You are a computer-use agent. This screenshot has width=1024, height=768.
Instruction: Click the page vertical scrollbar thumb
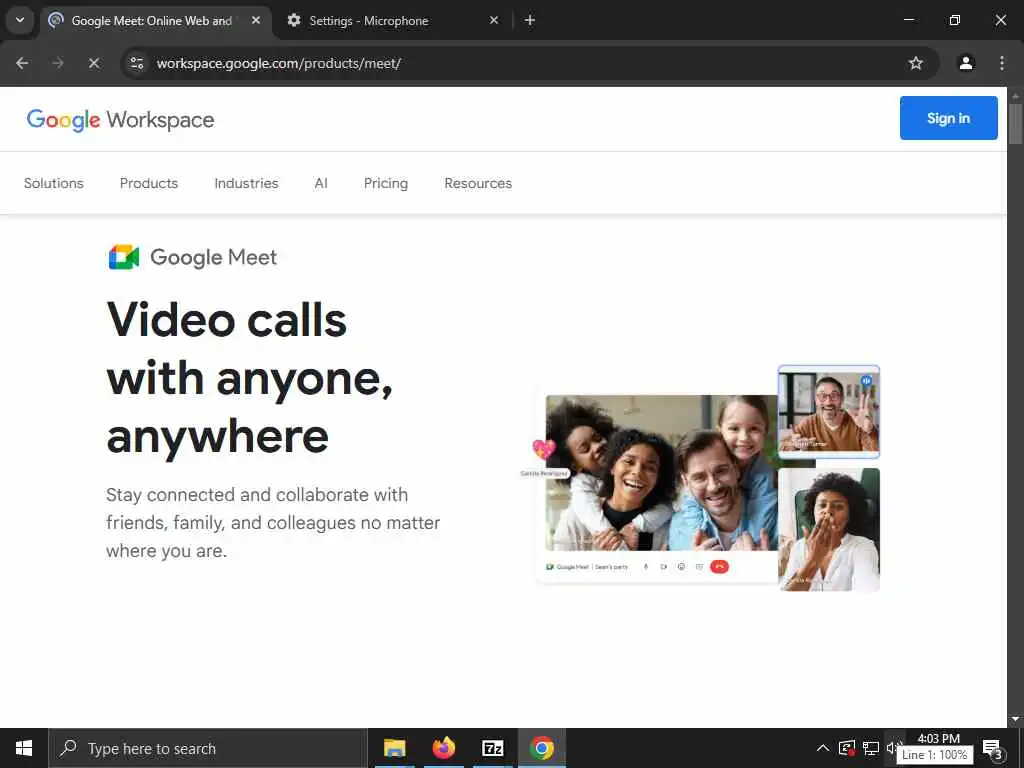click(1015, 123)
